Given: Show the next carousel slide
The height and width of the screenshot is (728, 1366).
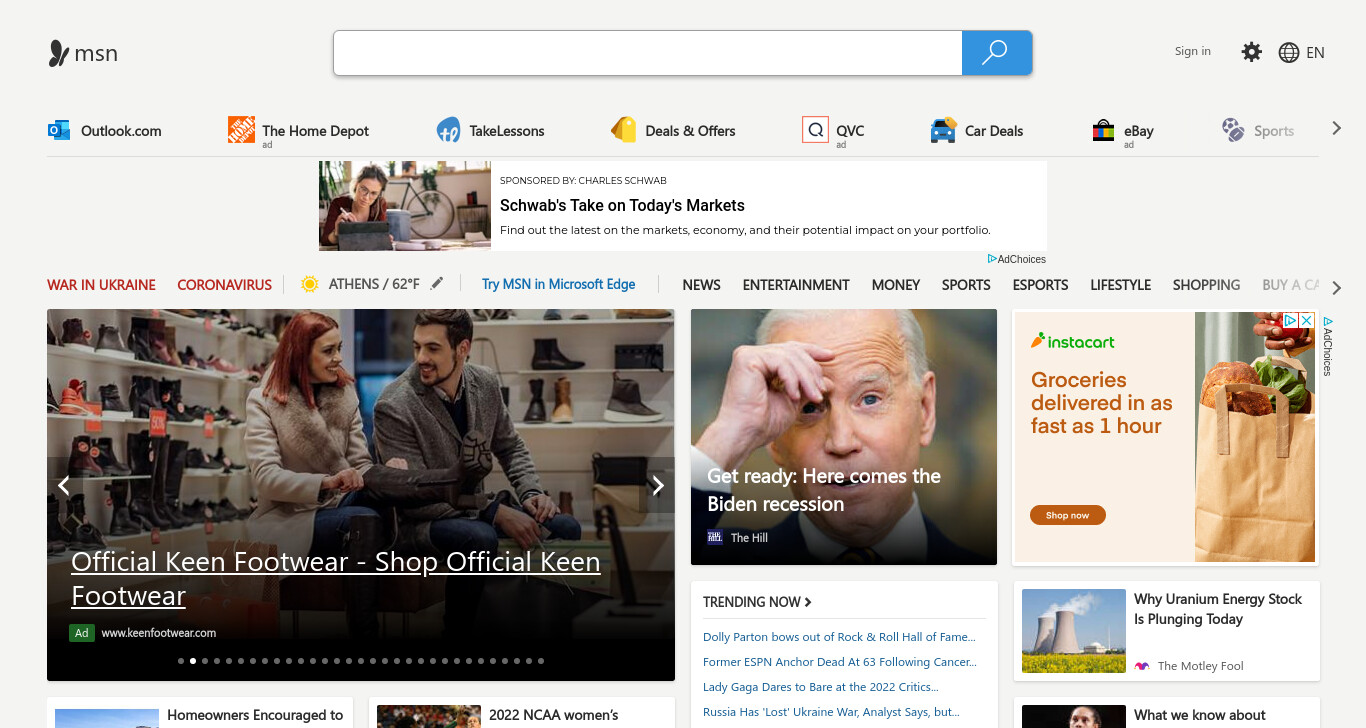Looking at the screenshot, I should pos(657,486).
